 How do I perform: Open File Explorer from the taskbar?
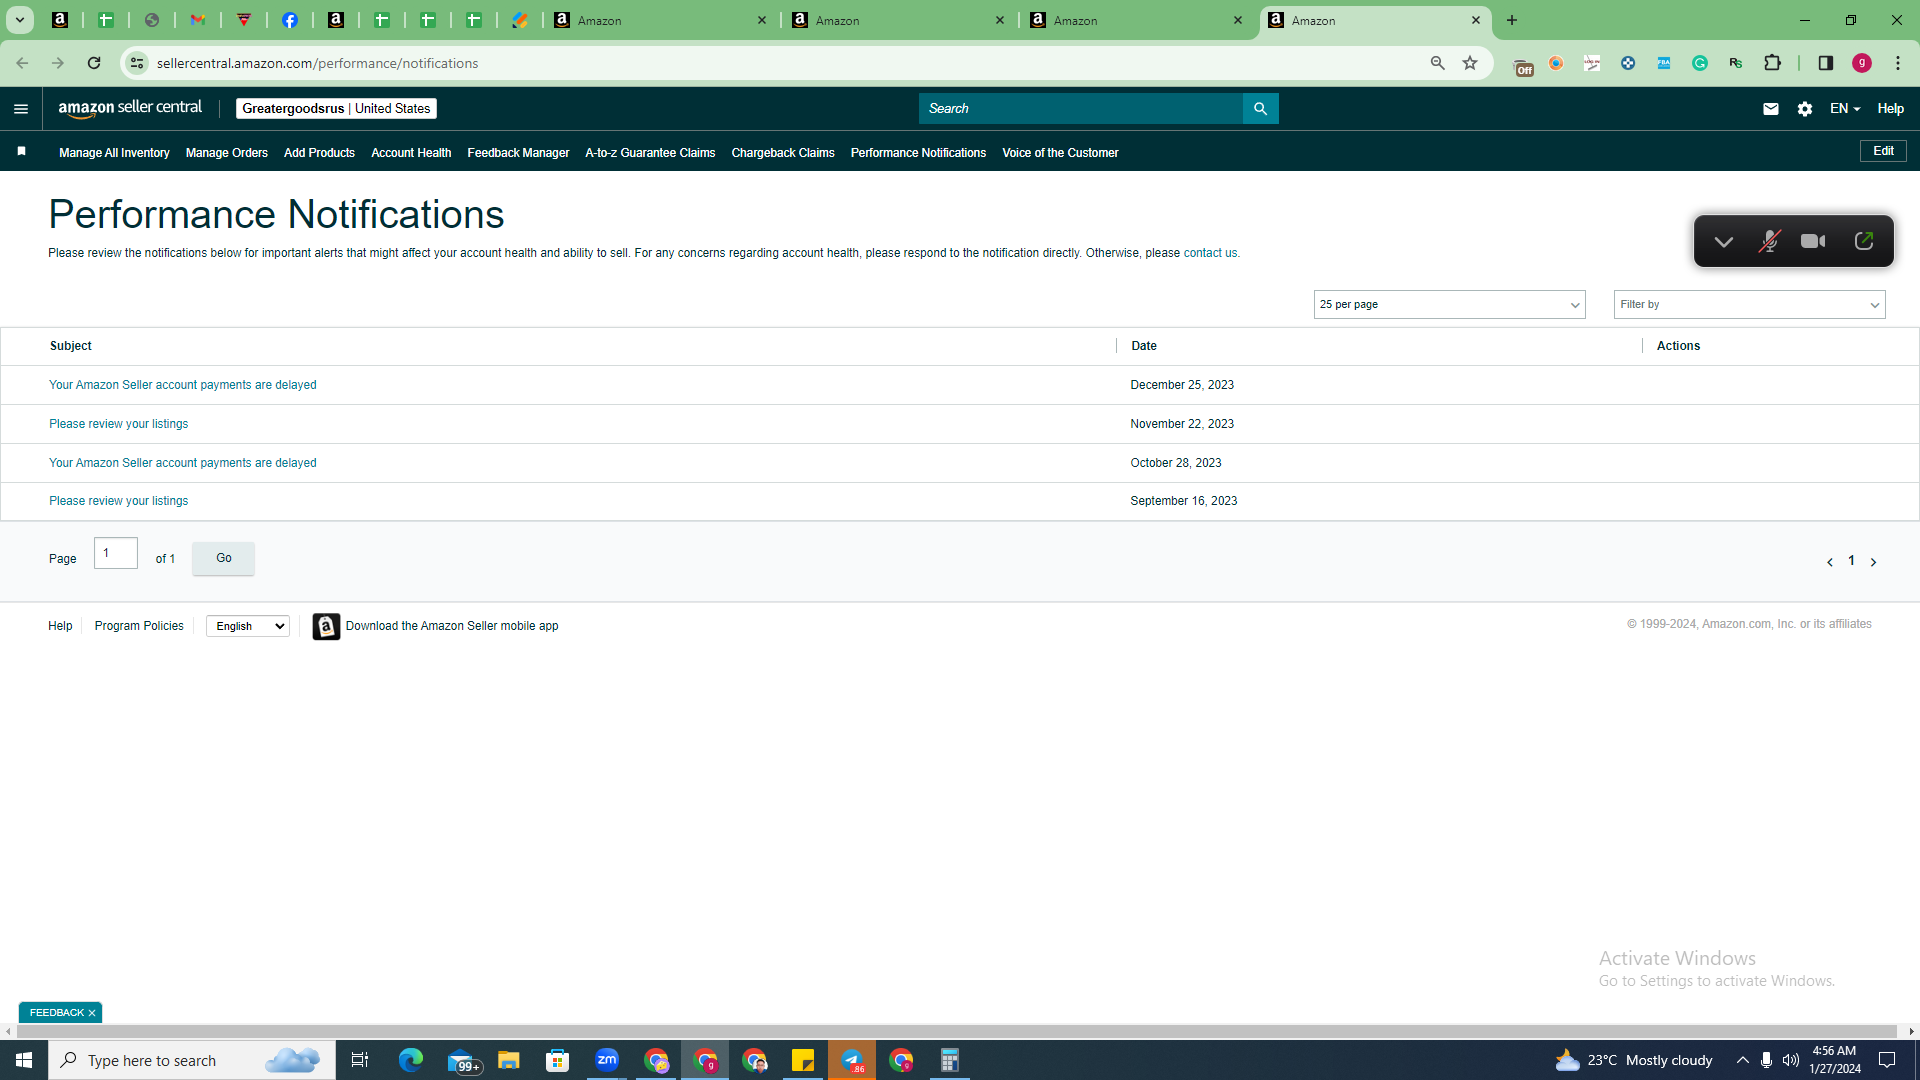(x=509, y=1060)
